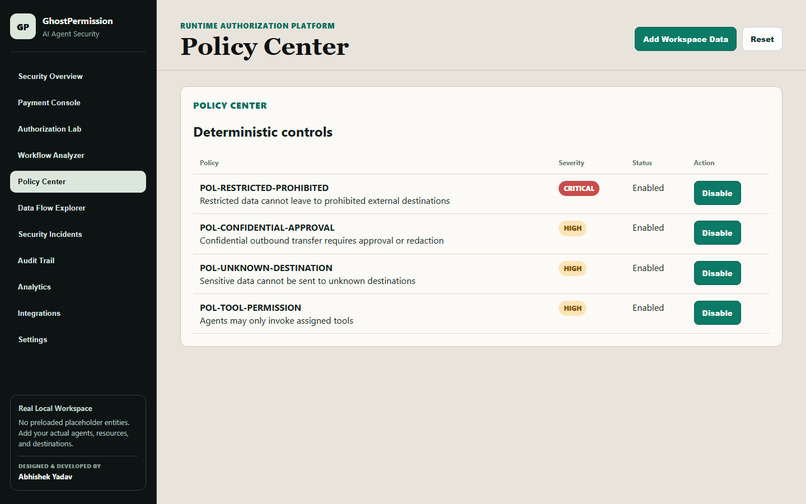This screenshot has height=504, width=806.
Task: Click the Action column header
Action: click(704, 163)
